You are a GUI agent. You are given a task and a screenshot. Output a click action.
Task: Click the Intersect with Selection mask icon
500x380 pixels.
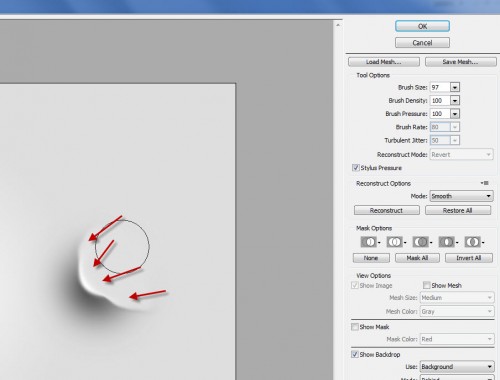coord(446,242)
